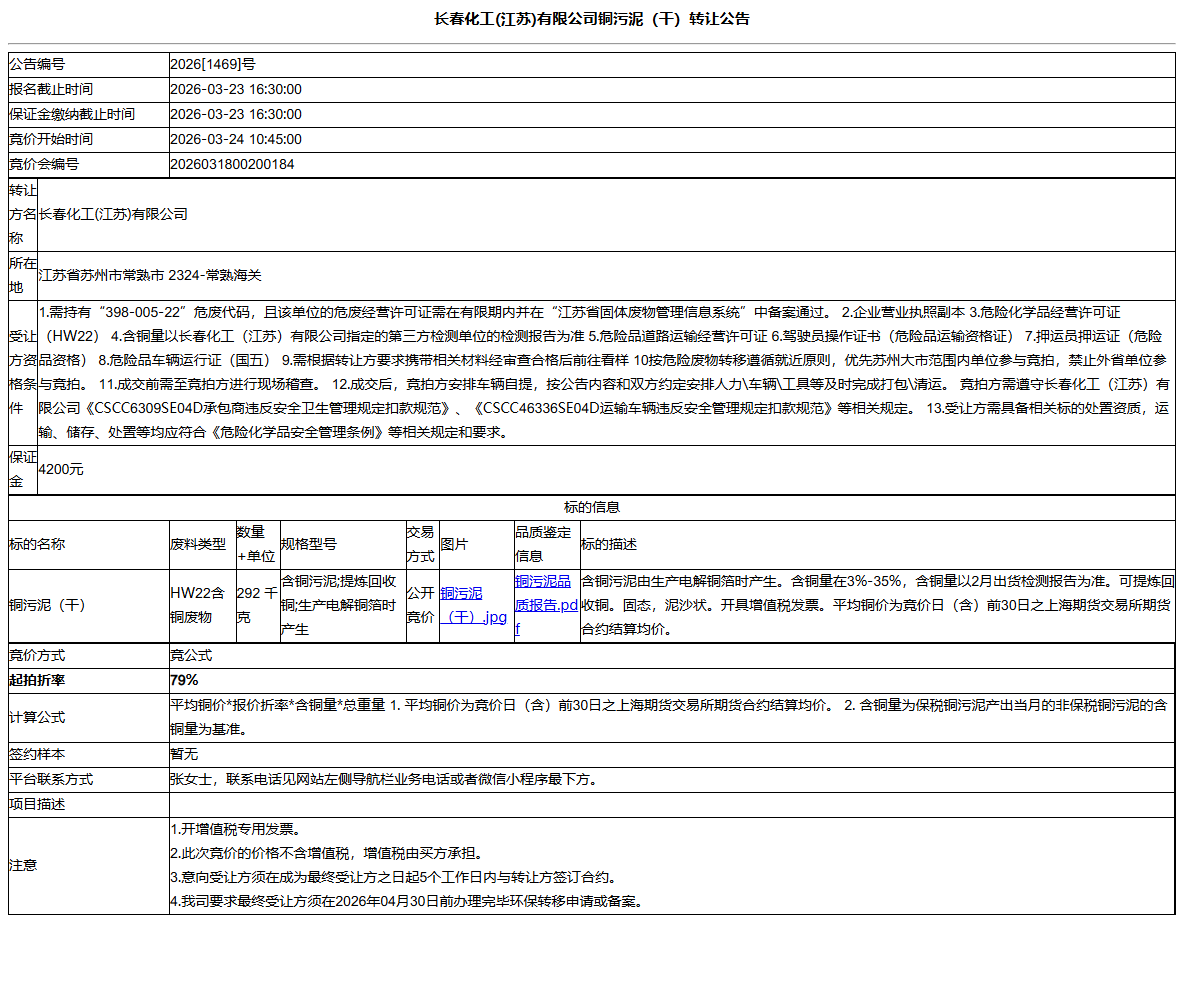Screen dimensions: 1184x1005
Task: Click the 起拍折率 79% value
Action: click(x=185, y=678)
